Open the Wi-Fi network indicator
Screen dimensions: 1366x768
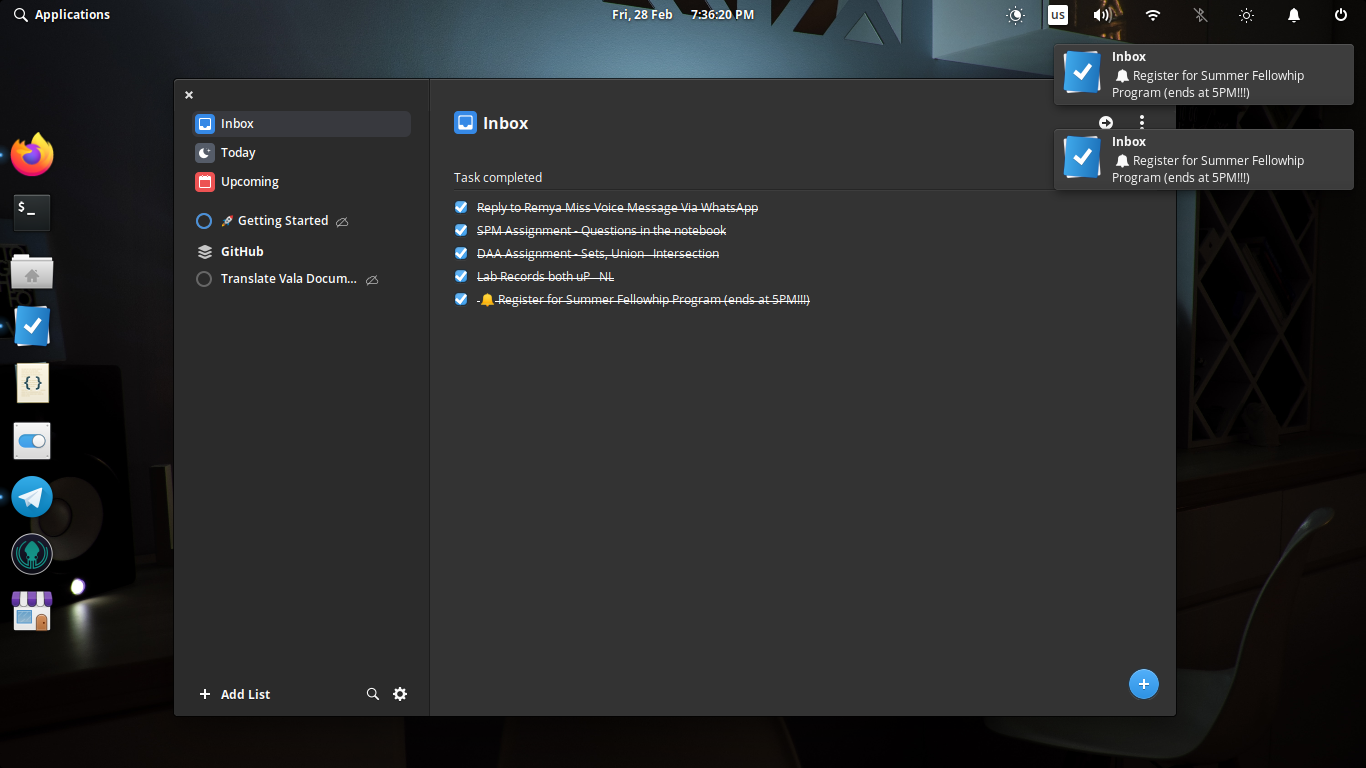pyautogui.click(x=1153, y=15)
